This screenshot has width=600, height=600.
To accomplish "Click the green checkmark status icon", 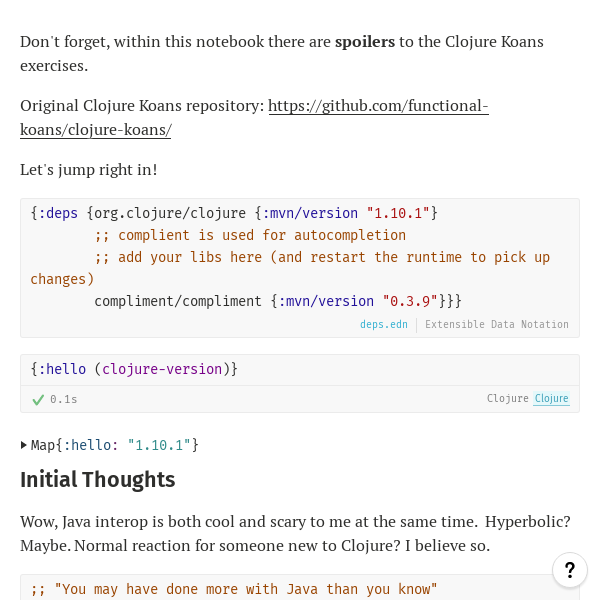I will tap(38, 399).
